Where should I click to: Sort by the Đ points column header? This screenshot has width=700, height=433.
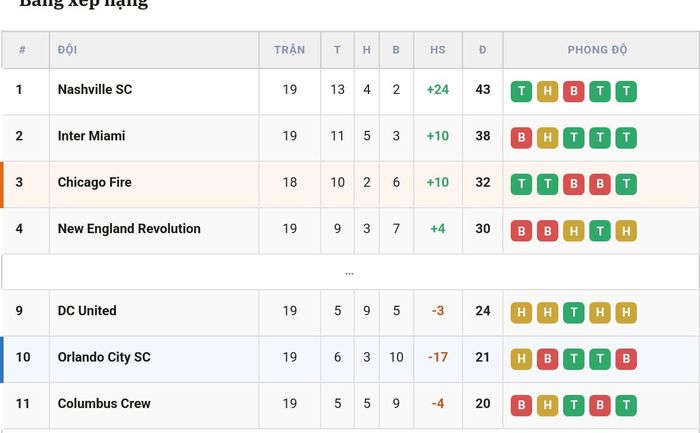click(483, 50)
